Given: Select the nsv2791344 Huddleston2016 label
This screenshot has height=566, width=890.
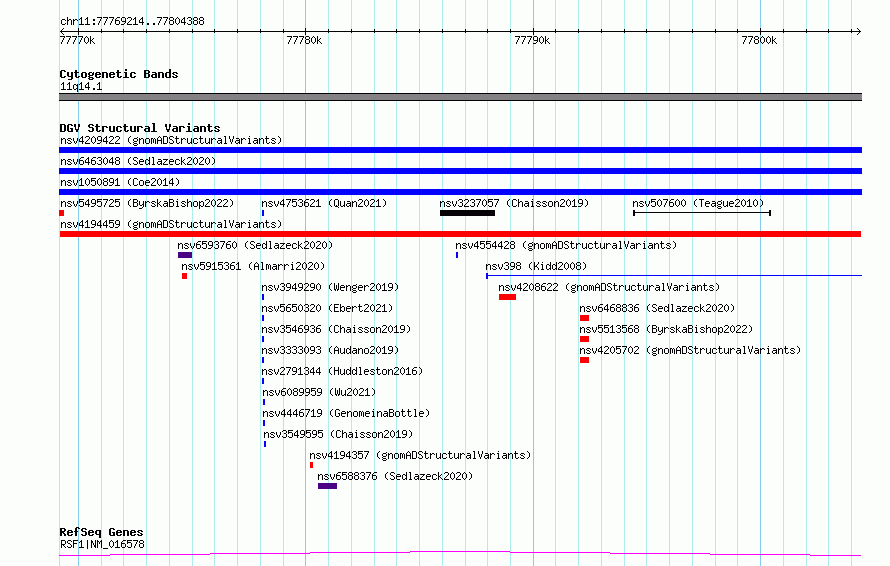Looking at the screenshot, I should pos(342,371).
